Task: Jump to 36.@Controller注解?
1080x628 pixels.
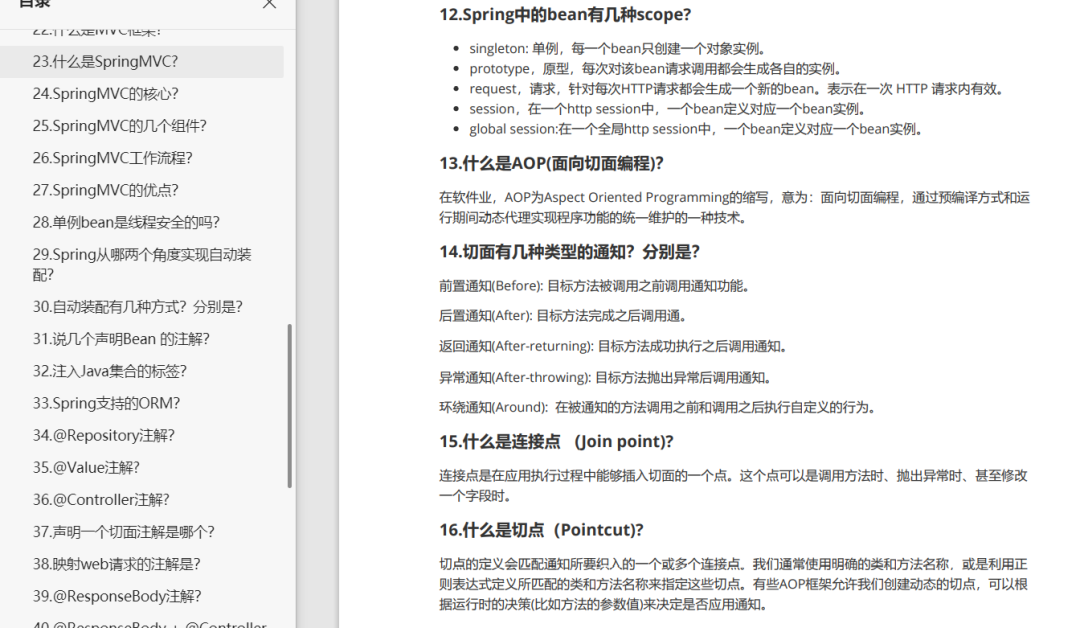Action: pyautogui.click(x=101, y=499)
